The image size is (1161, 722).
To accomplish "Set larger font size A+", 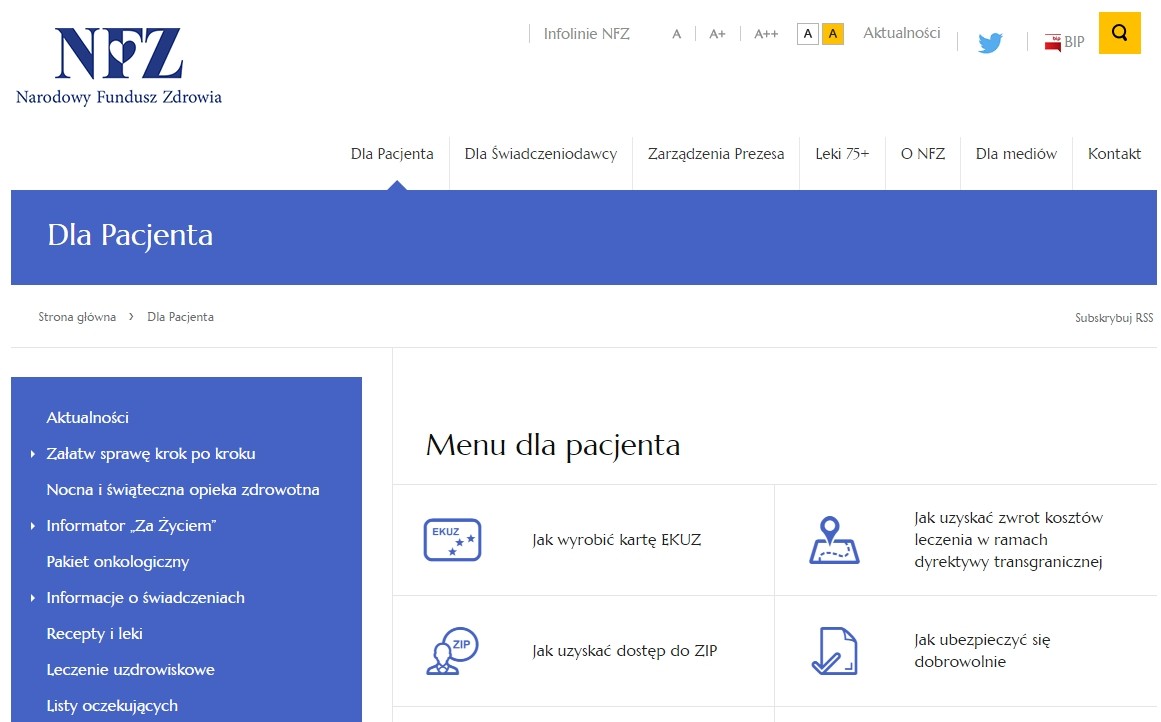I will point(717,34).
